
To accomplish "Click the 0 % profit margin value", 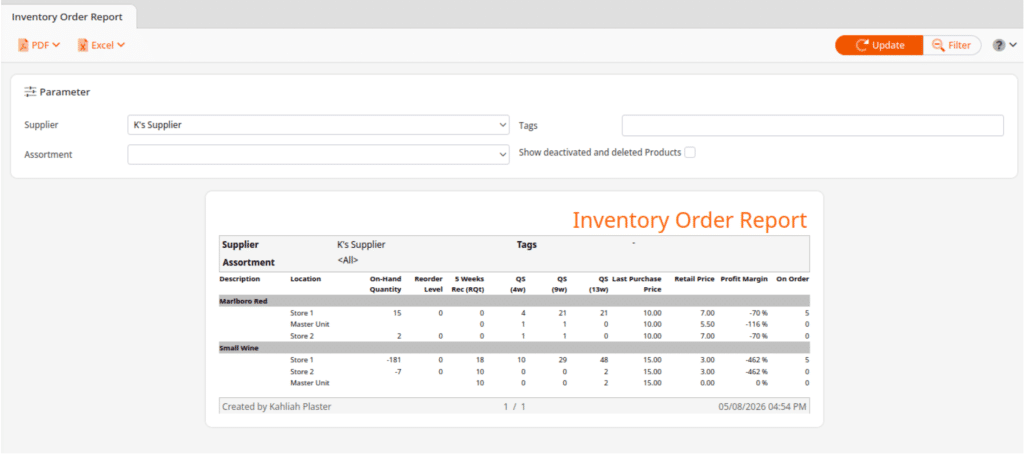I will pos(760,383).
